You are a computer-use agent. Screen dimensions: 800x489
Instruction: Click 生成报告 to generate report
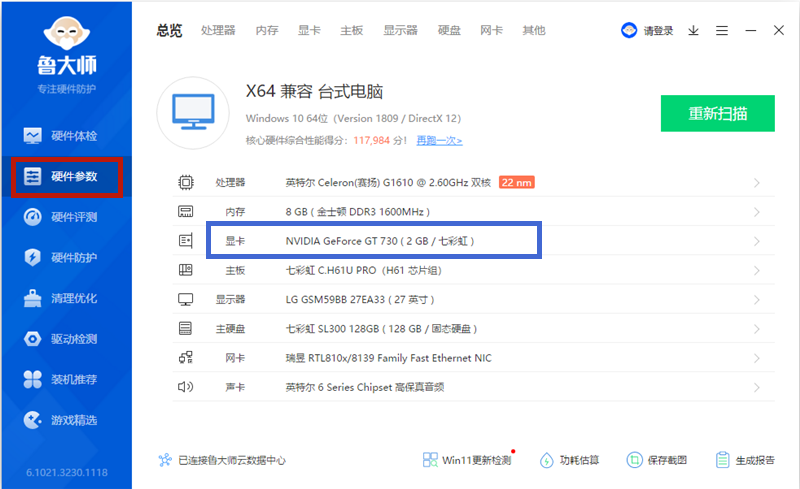(x=745, y=460)
